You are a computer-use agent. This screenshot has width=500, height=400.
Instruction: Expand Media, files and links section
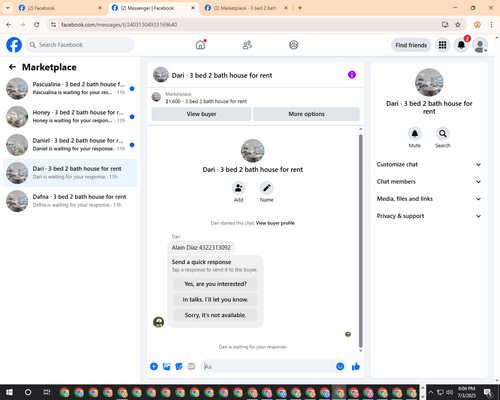pyautogui.click(x=429, y=199)
